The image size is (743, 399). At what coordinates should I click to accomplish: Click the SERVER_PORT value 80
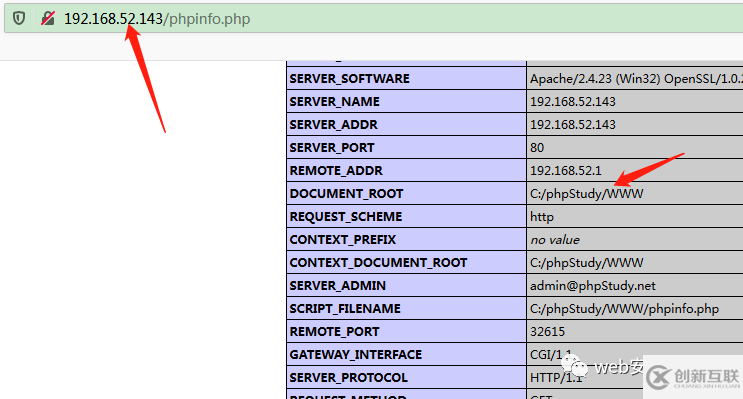click(x=537, y=148)
